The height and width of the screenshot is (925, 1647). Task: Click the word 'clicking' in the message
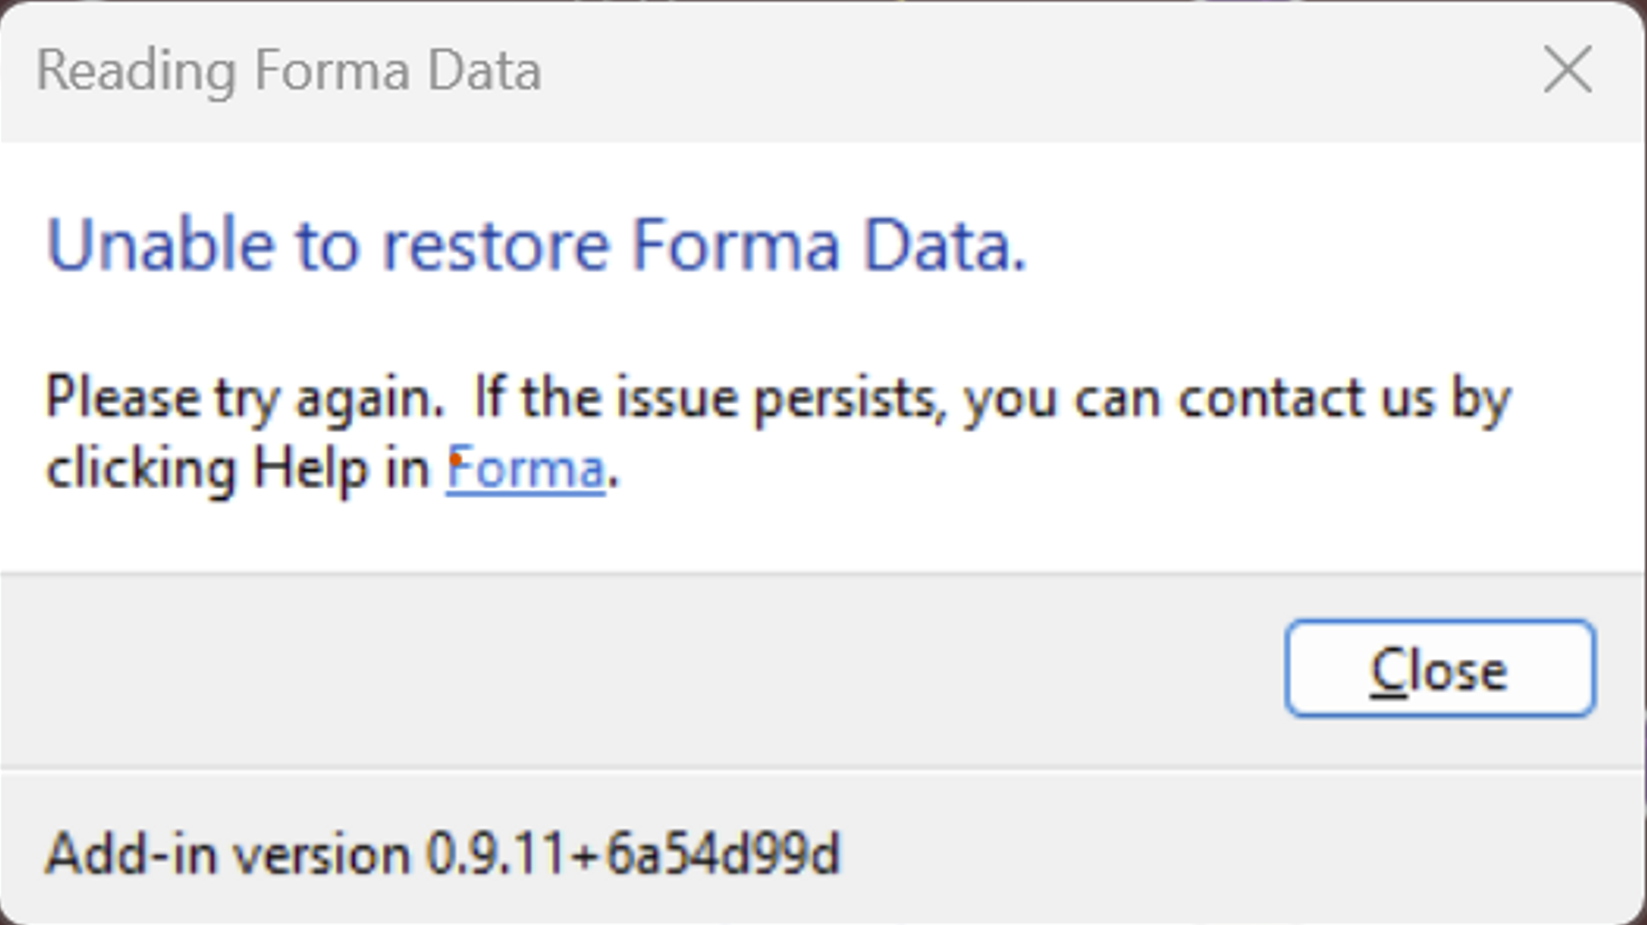[141, 468]
